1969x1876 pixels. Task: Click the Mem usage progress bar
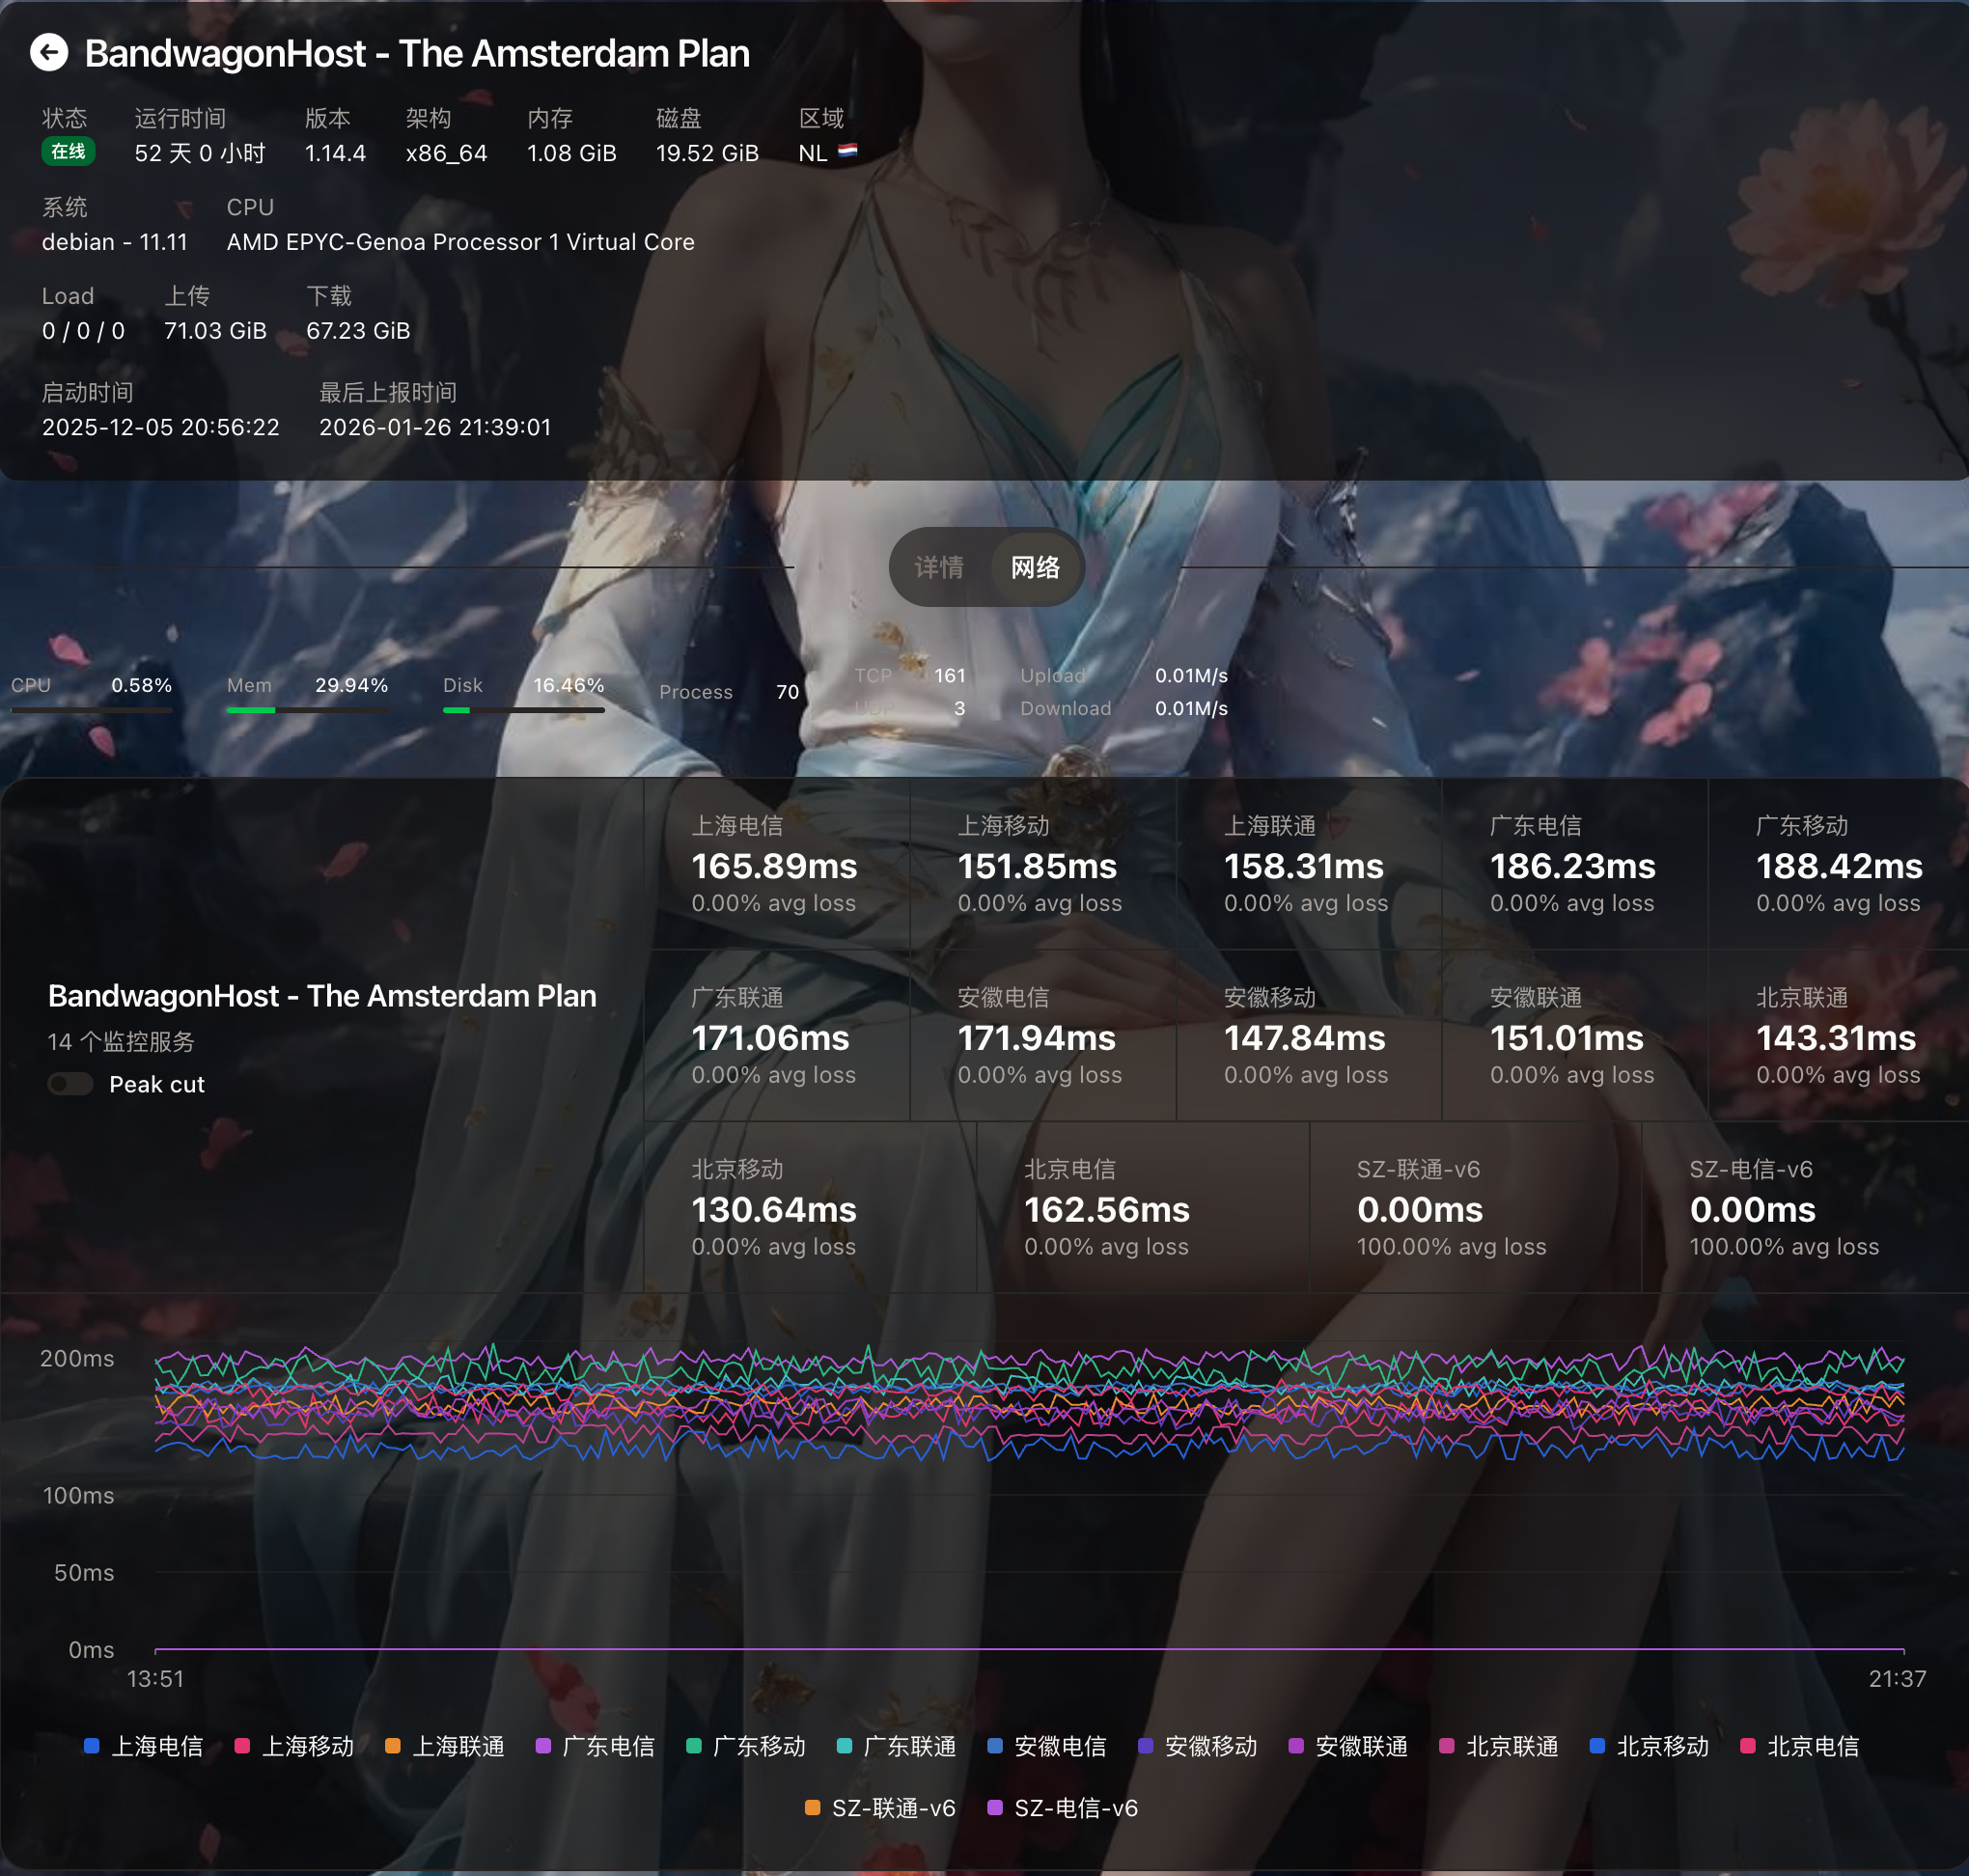pos(306,710)
